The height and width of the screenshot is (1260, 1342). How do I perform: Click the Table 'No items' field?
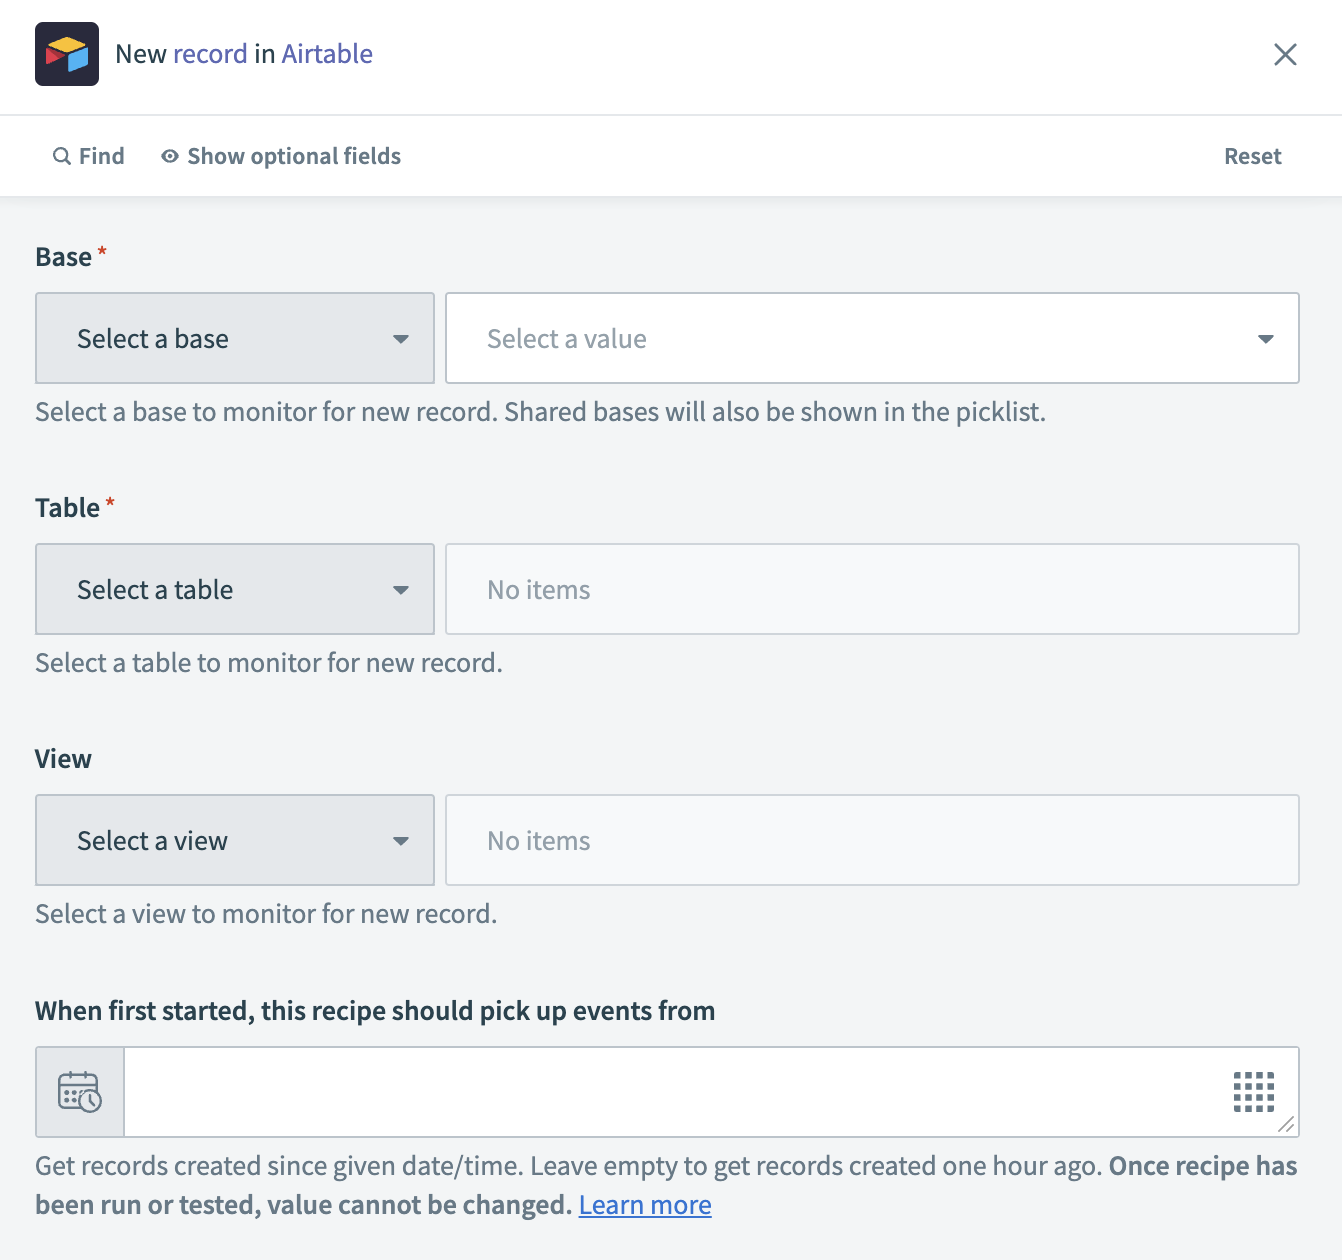(x=871, y=590)
